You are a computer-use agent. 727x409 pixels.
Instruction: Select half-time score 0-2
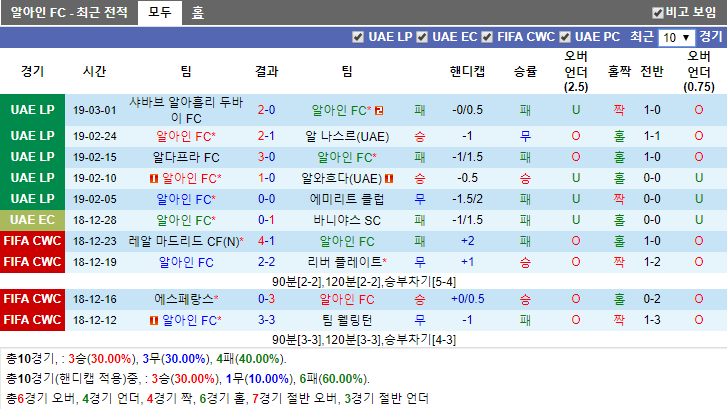tap(652, 299)
